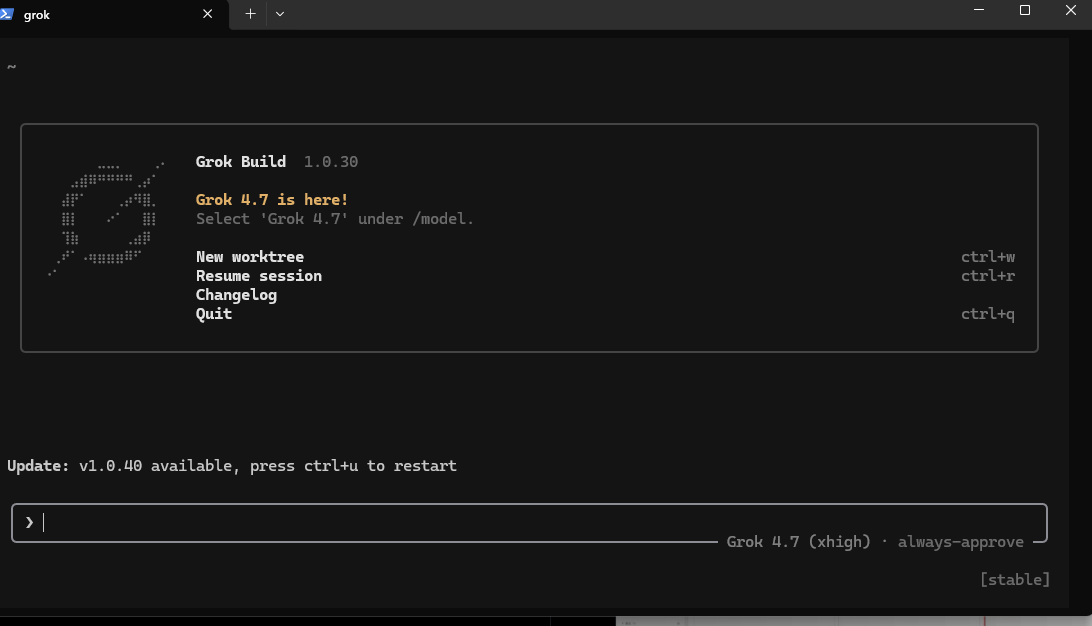Screen dimensions: 1092x626
Task: Click the Grok ASCII logo
Action: coord(106,219)
